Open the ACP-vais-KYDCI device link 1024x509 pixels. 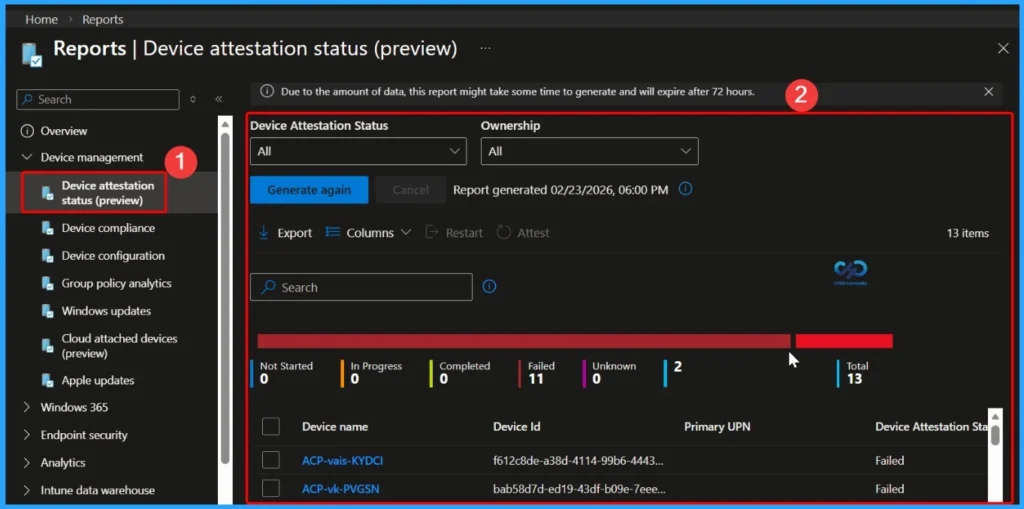tap(342, 461)
